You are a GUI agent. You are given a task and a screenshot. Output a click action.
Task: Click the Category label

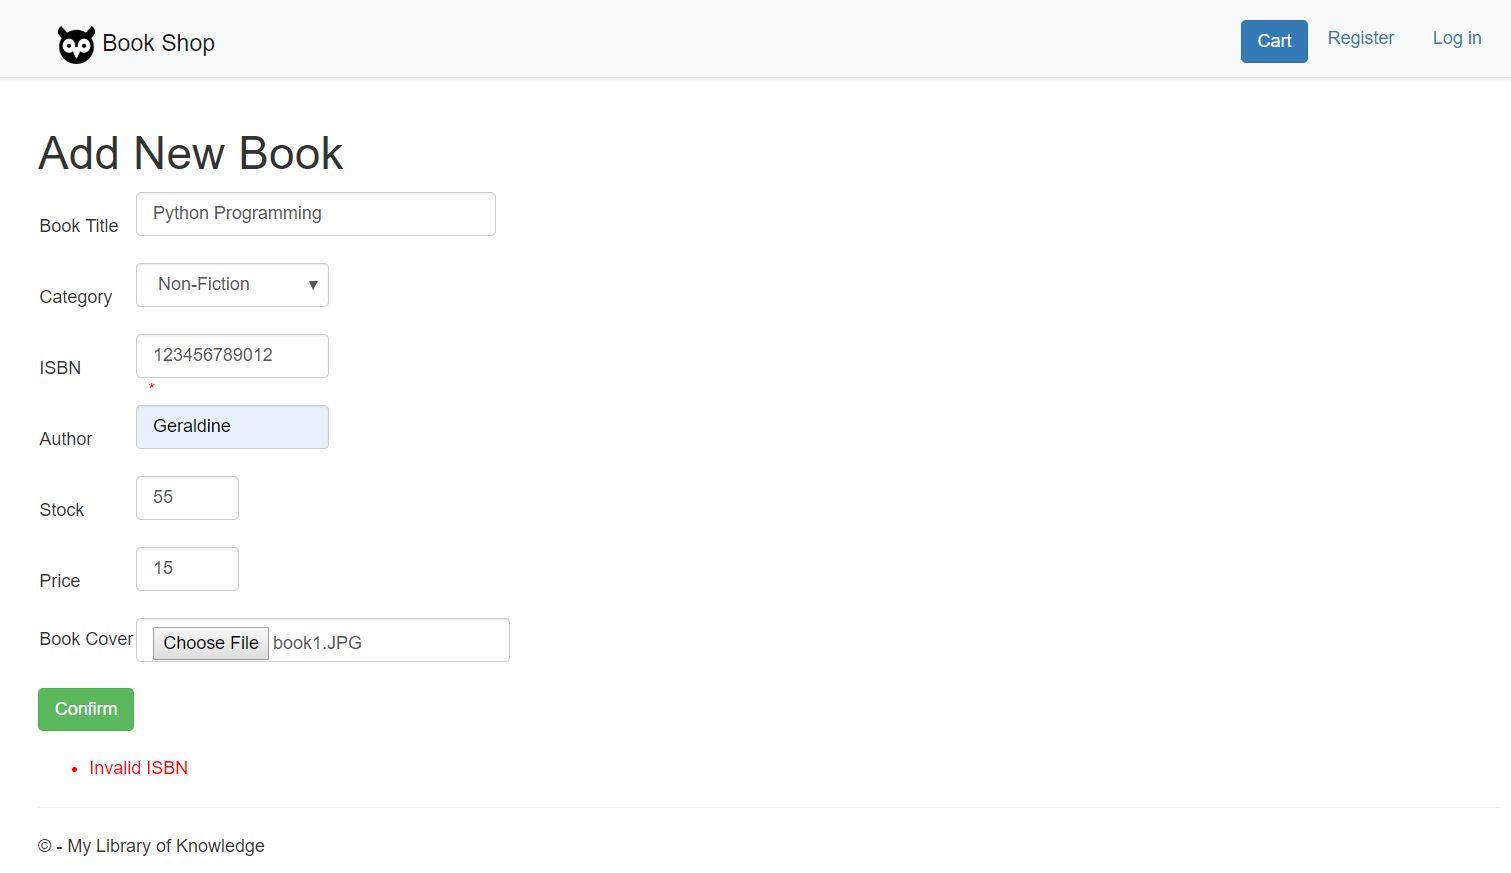click(x=76, y=297)
